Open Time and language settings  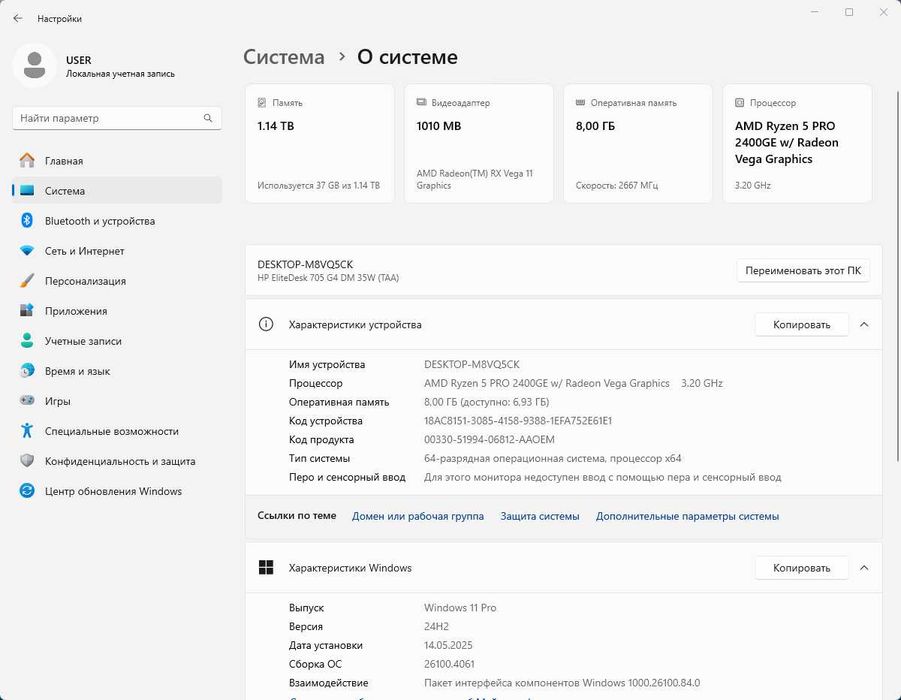[77, 371]
